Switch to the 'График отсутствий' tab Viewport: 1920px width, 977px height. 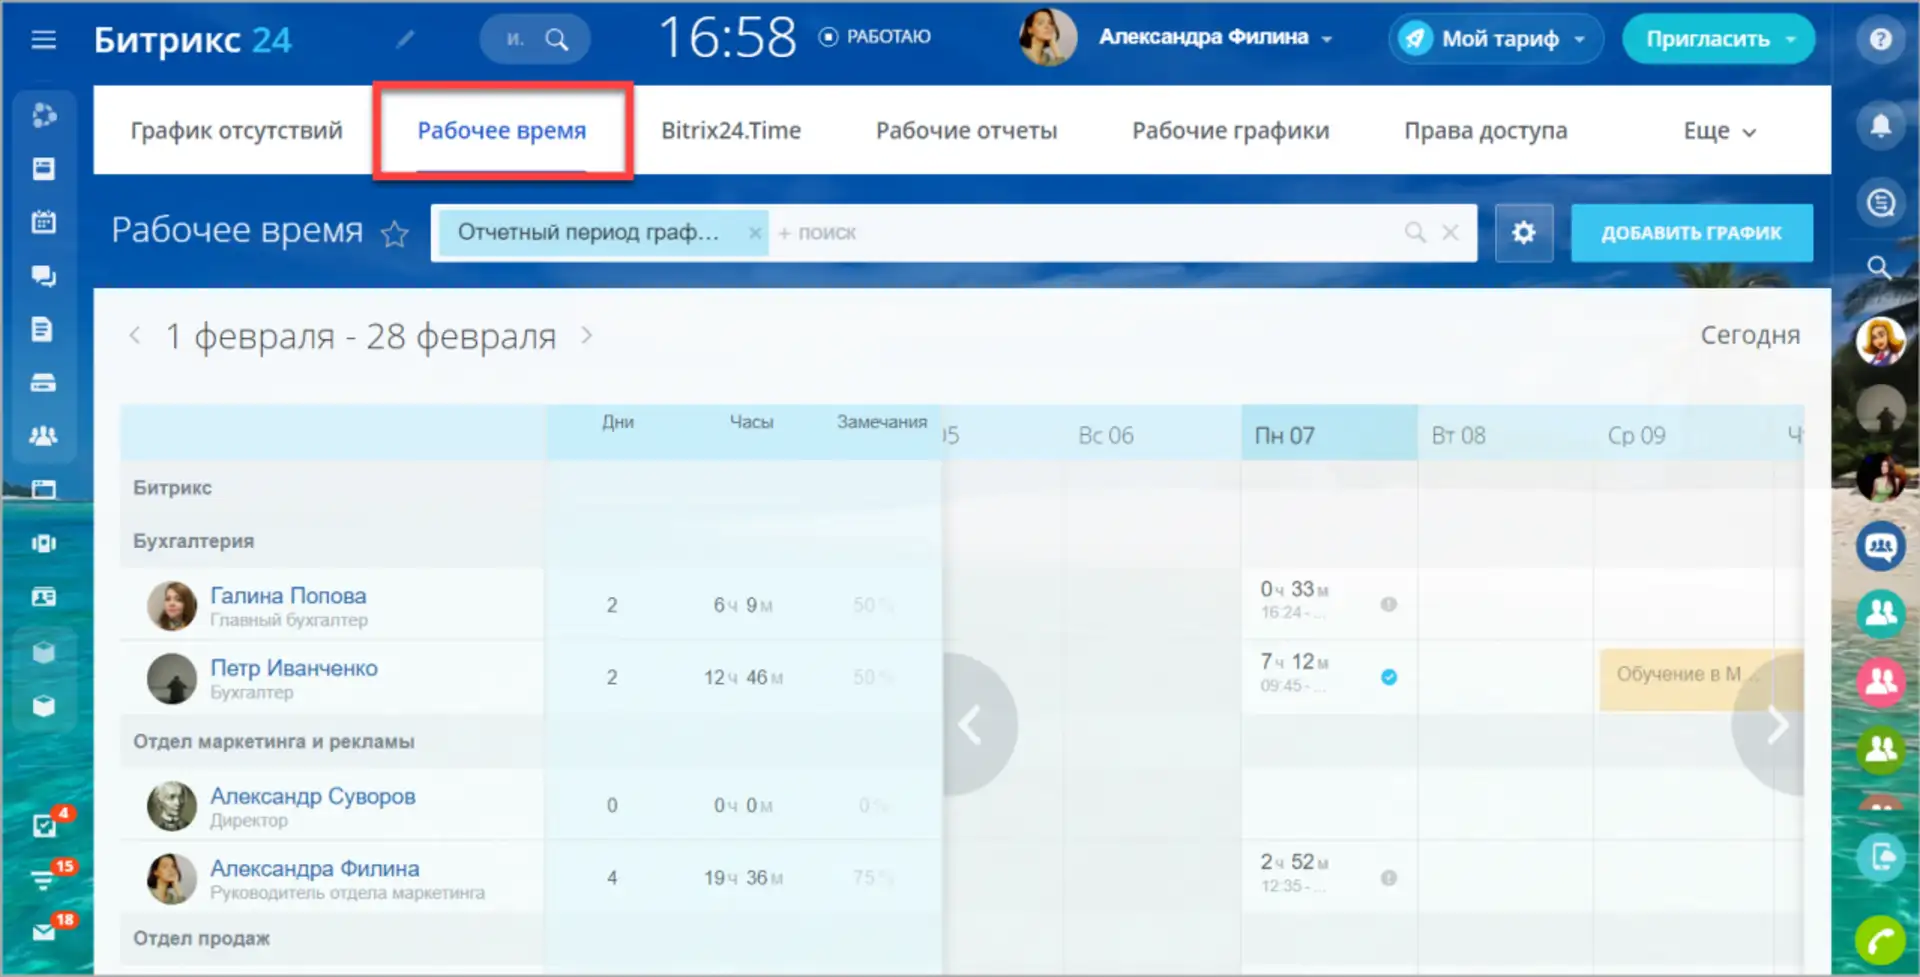click(236, 130)
